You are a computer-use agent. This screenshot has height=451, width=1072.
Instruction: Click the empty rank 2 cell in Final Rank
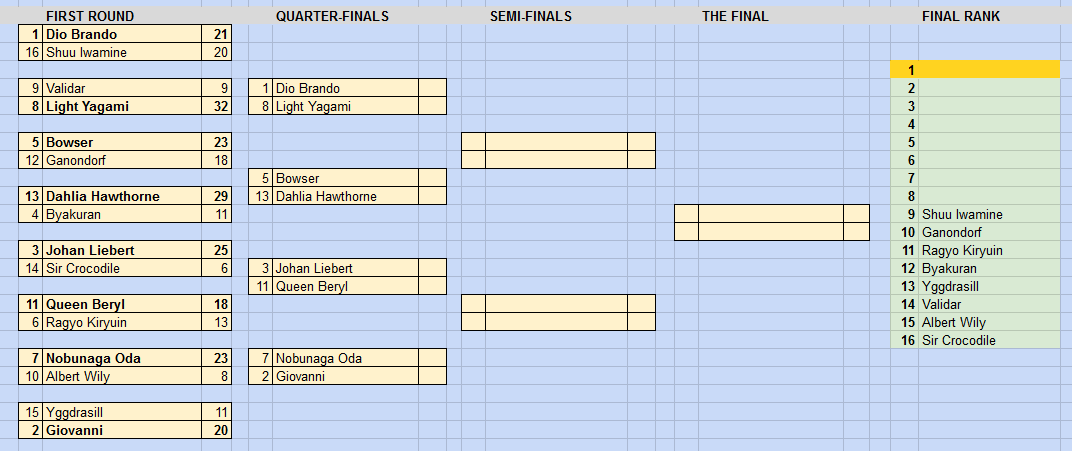(x=989, y=87)
